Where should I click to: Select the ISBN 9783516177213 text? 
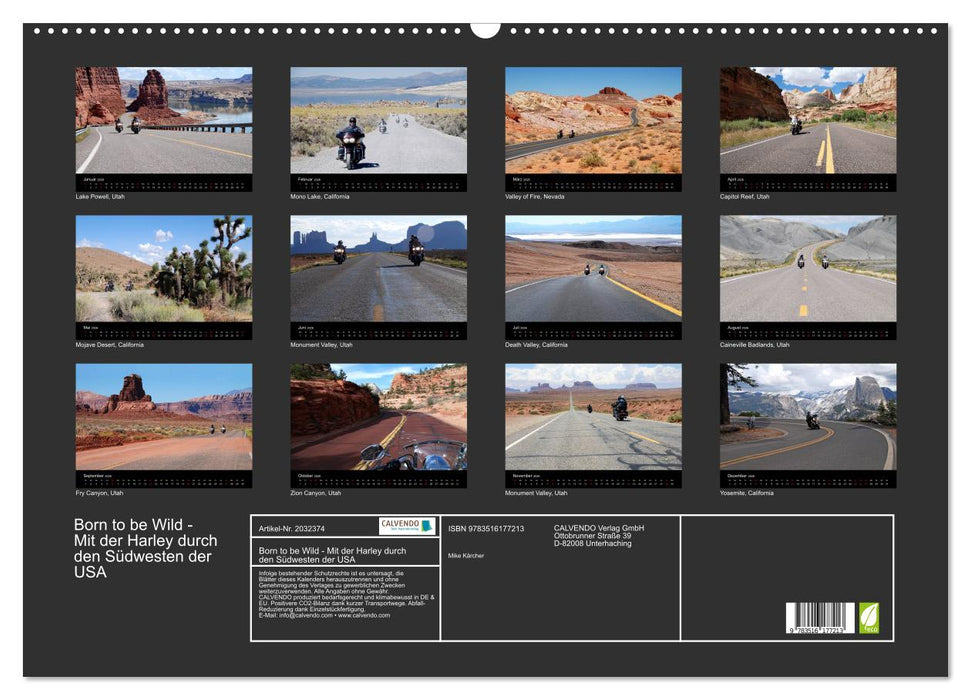point(485,529)
